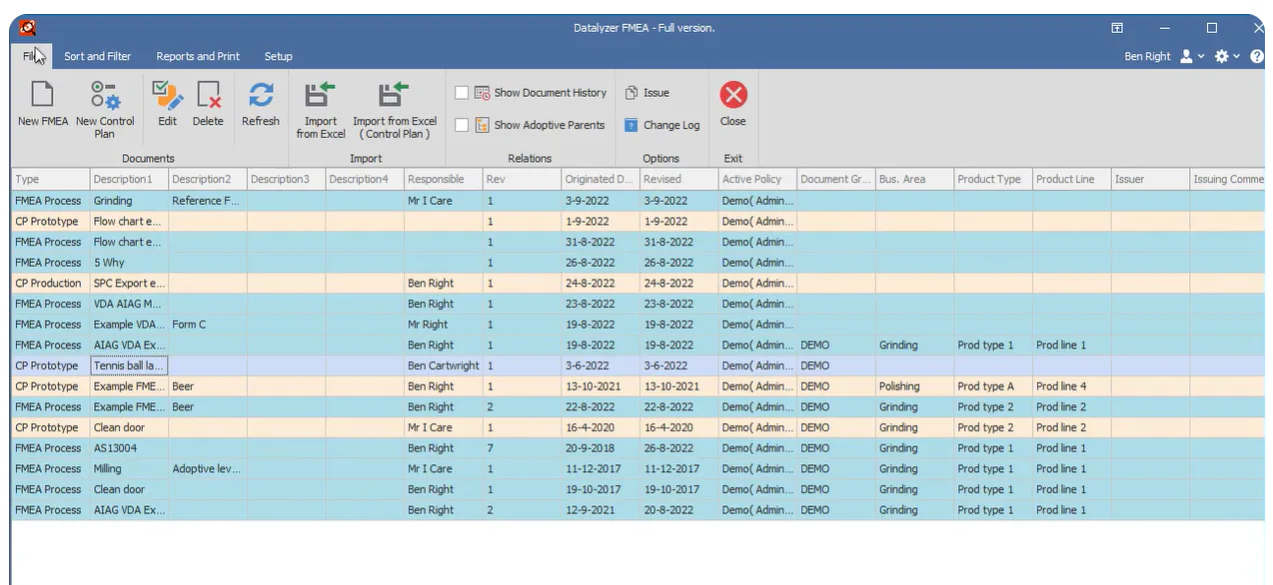Image resolution: width=1273 pixels, height=585 pixels.
Task: Select the '5 Why' row
Action: tap(638, 263)
